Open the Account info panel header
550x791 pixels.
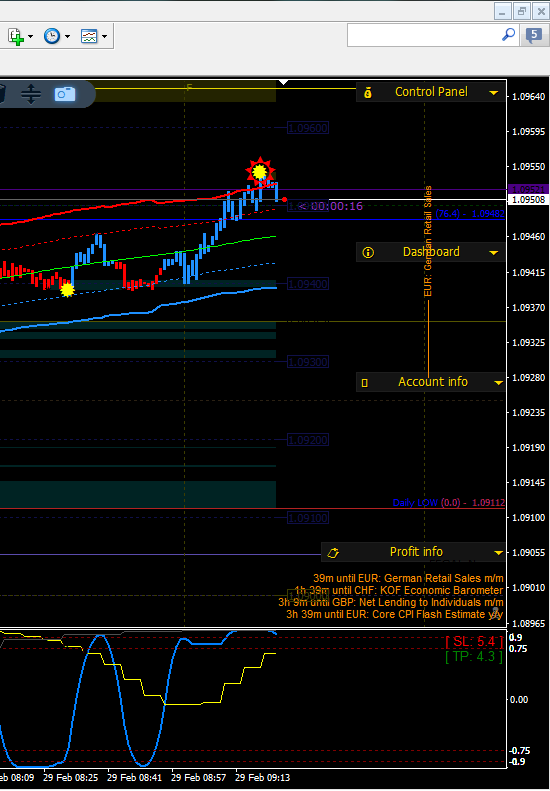pos(430,382)
